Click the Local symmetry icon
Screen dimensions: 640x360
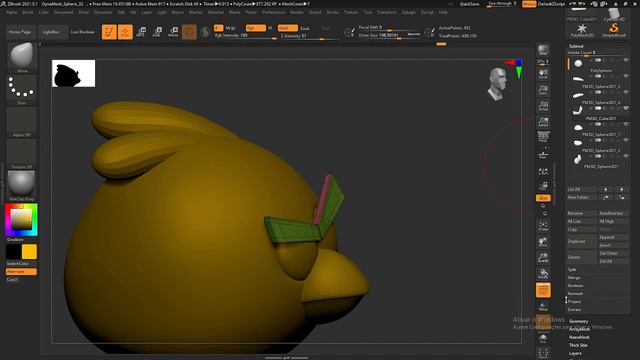click(543, 171)
